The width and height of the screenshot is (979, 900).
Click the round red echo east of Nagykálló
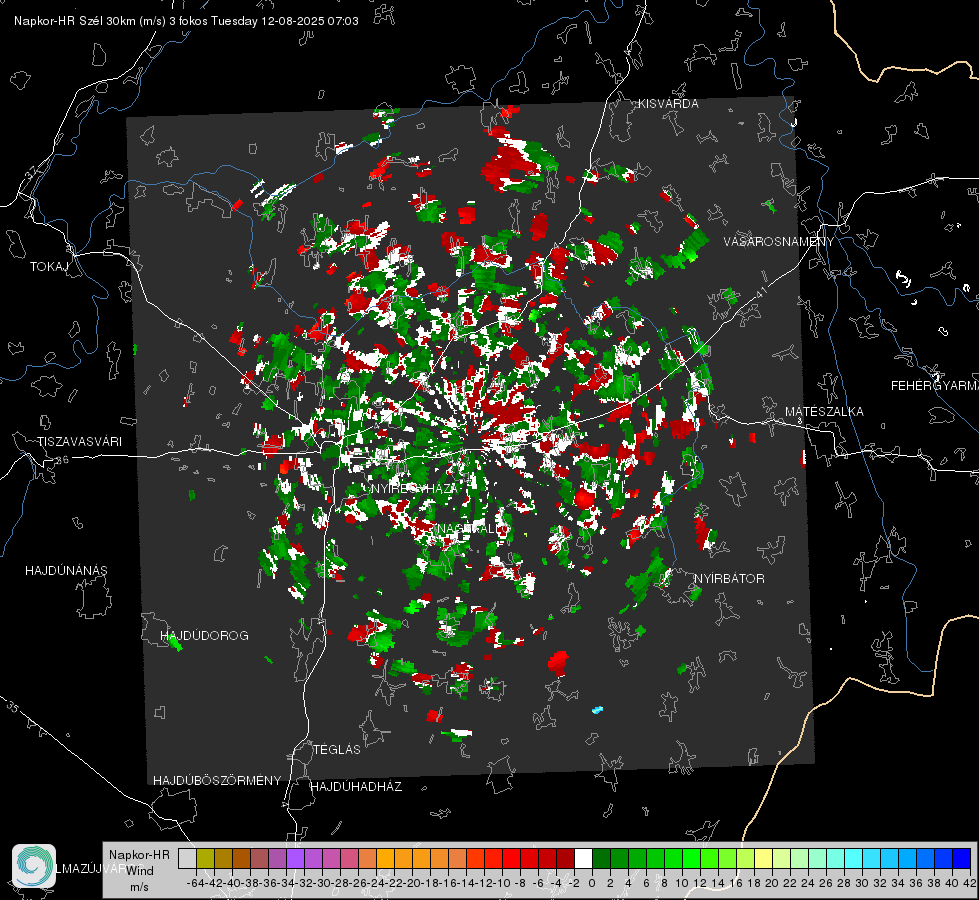(584, 498)
